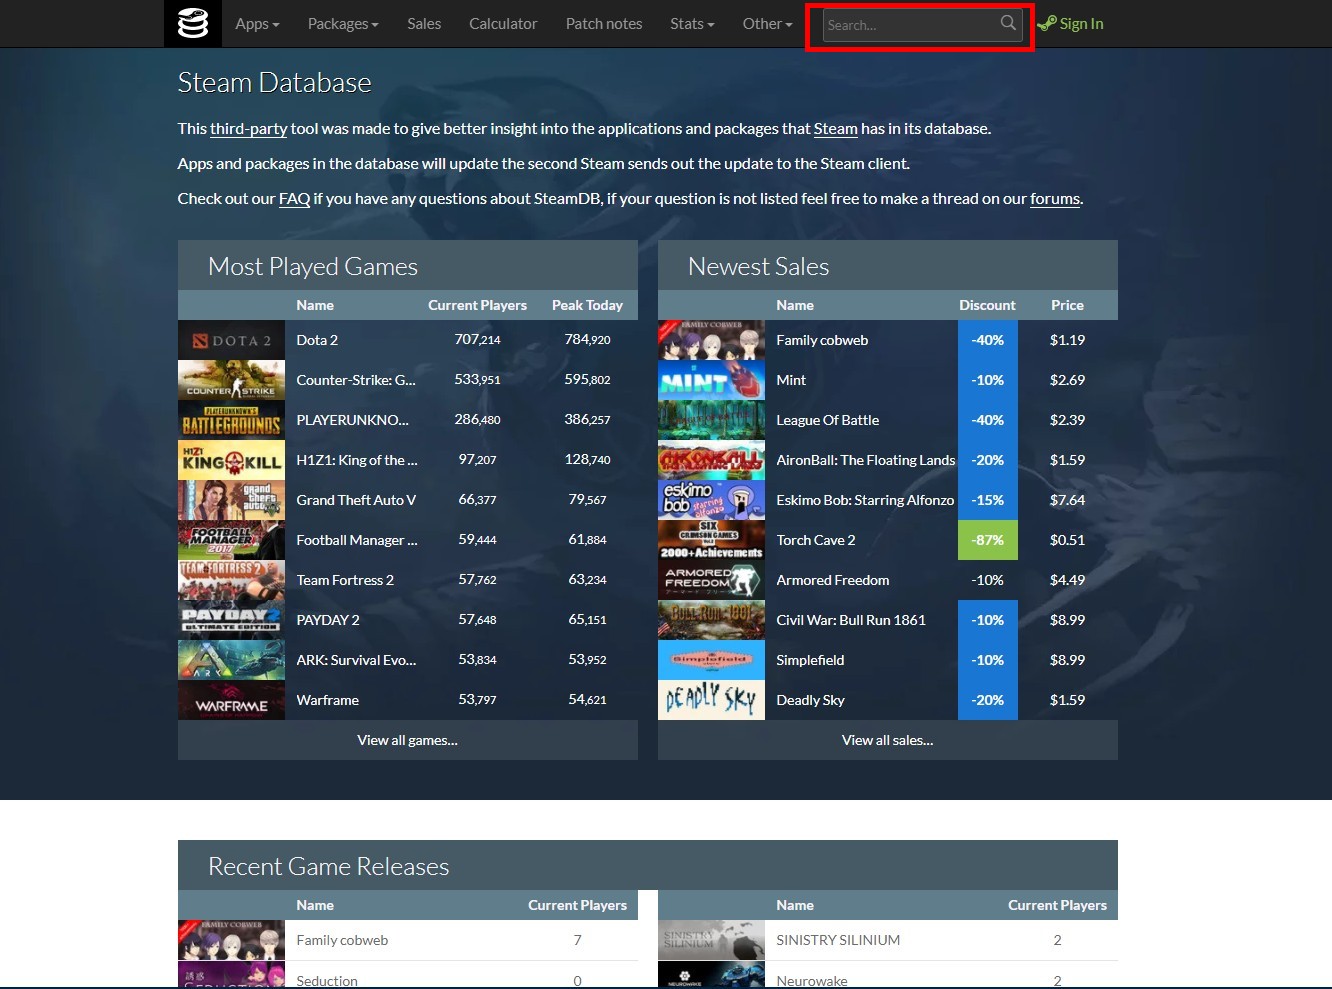Click the SteamDB logo icon

coord(193,23)
